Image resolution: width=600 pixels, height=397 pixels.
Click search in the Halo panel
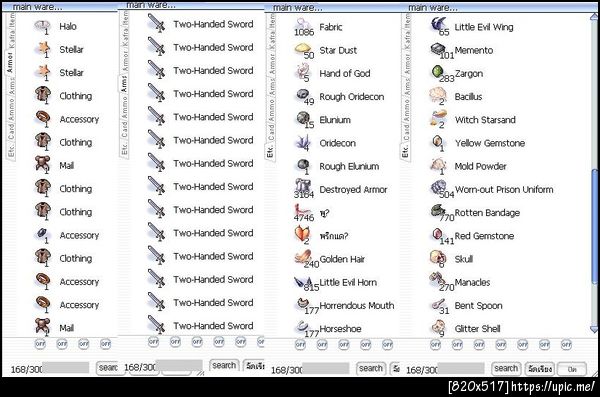pyautogui.click(x=108, y=368)
